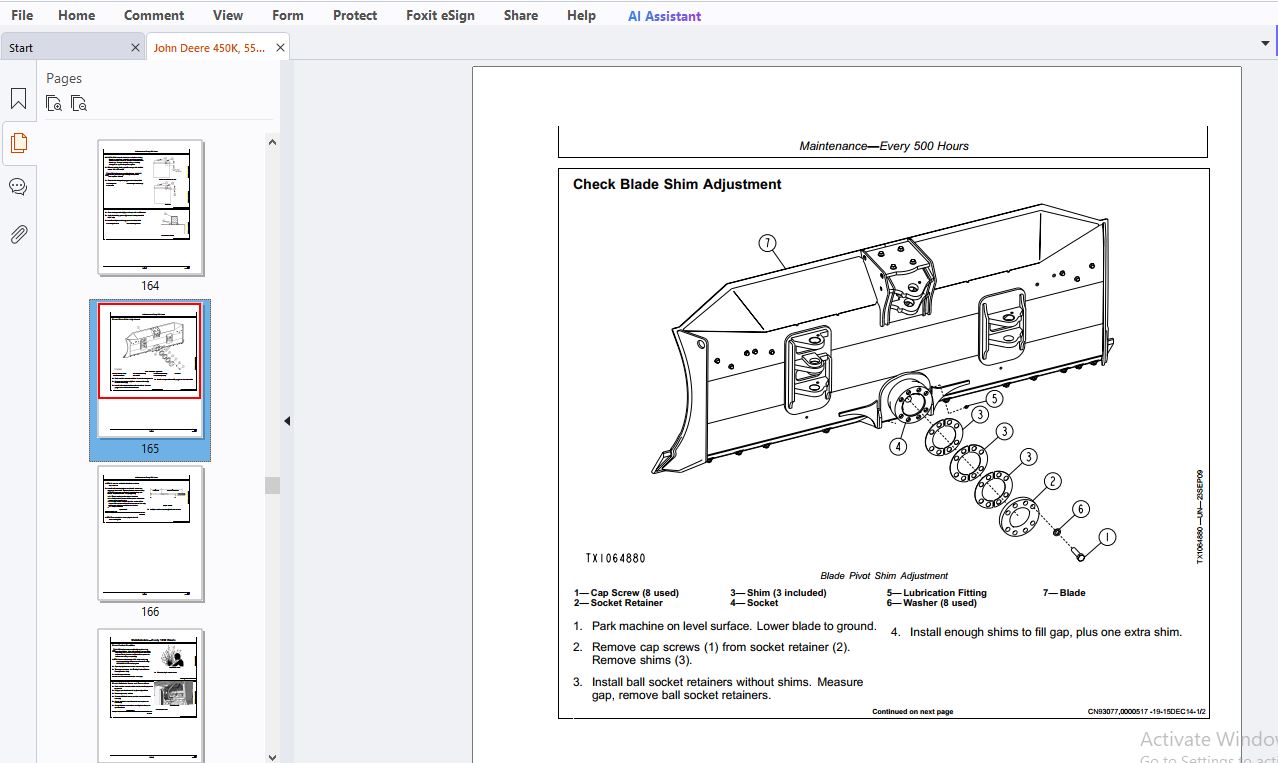Open the View ribbon tab
1278x763 pixels.
(x=228, y=15)
